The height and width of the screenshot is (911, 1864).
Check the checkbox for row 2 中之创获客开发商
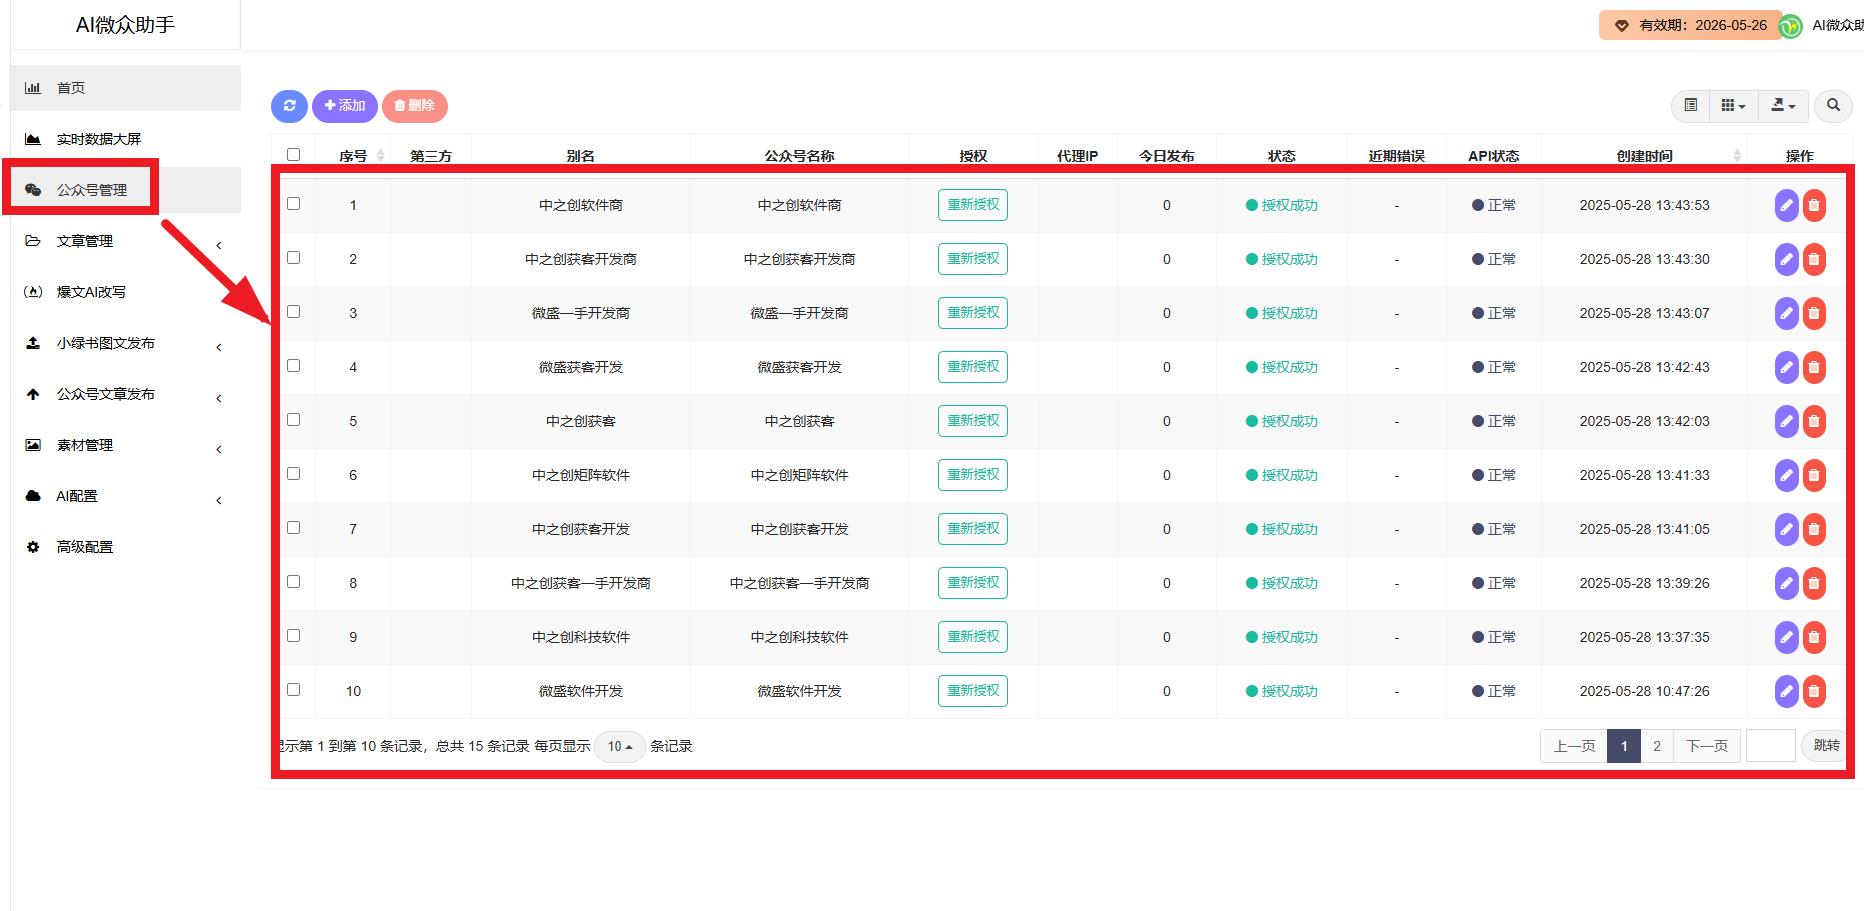293,257
